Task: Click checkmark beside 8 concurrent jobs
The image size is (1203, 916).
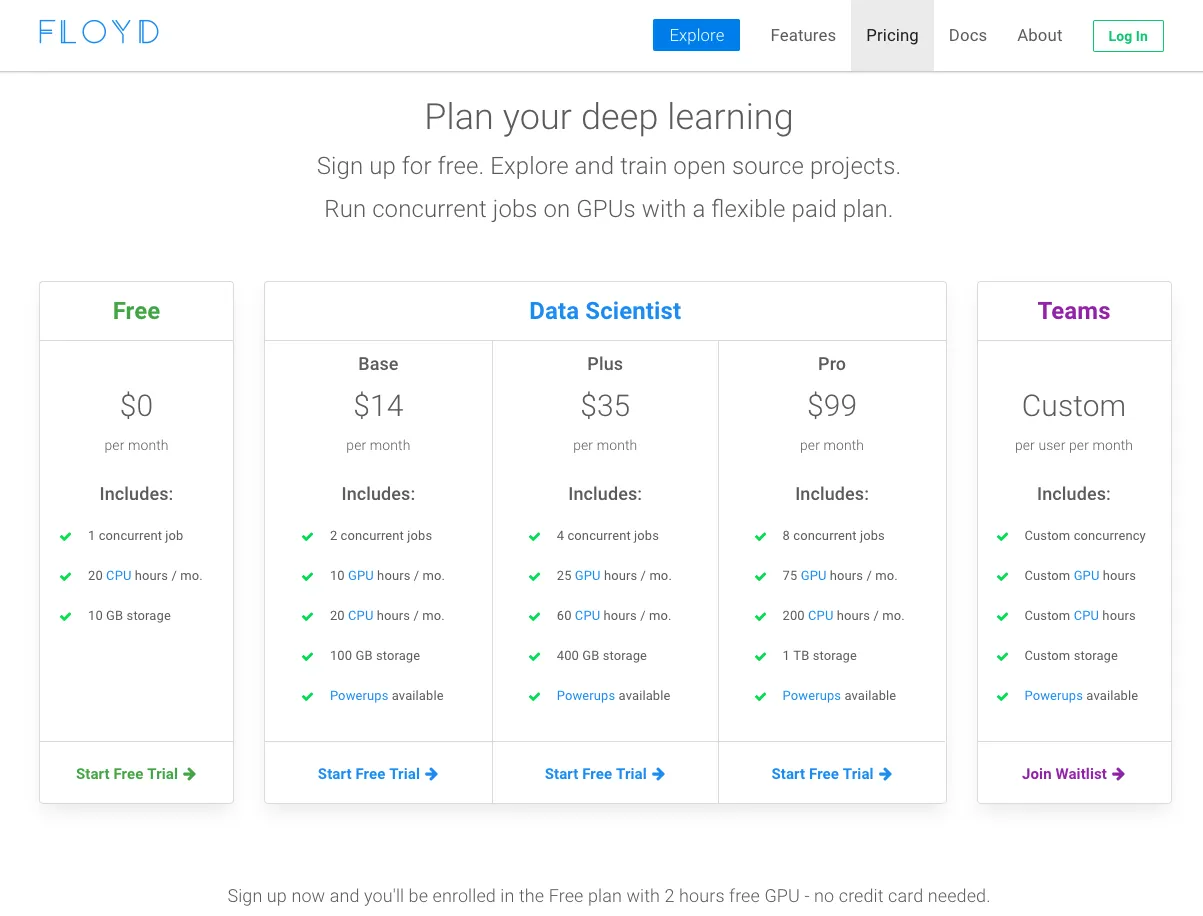Action: (761, 537)
